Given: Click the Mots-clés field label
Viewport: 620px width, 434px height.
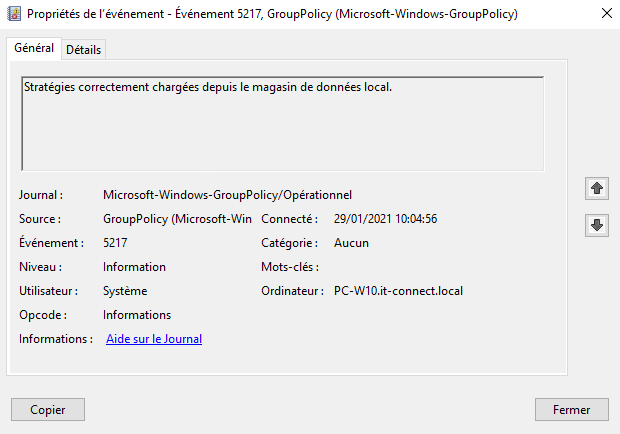Looking at the screenshot, I should click(289, 267).
